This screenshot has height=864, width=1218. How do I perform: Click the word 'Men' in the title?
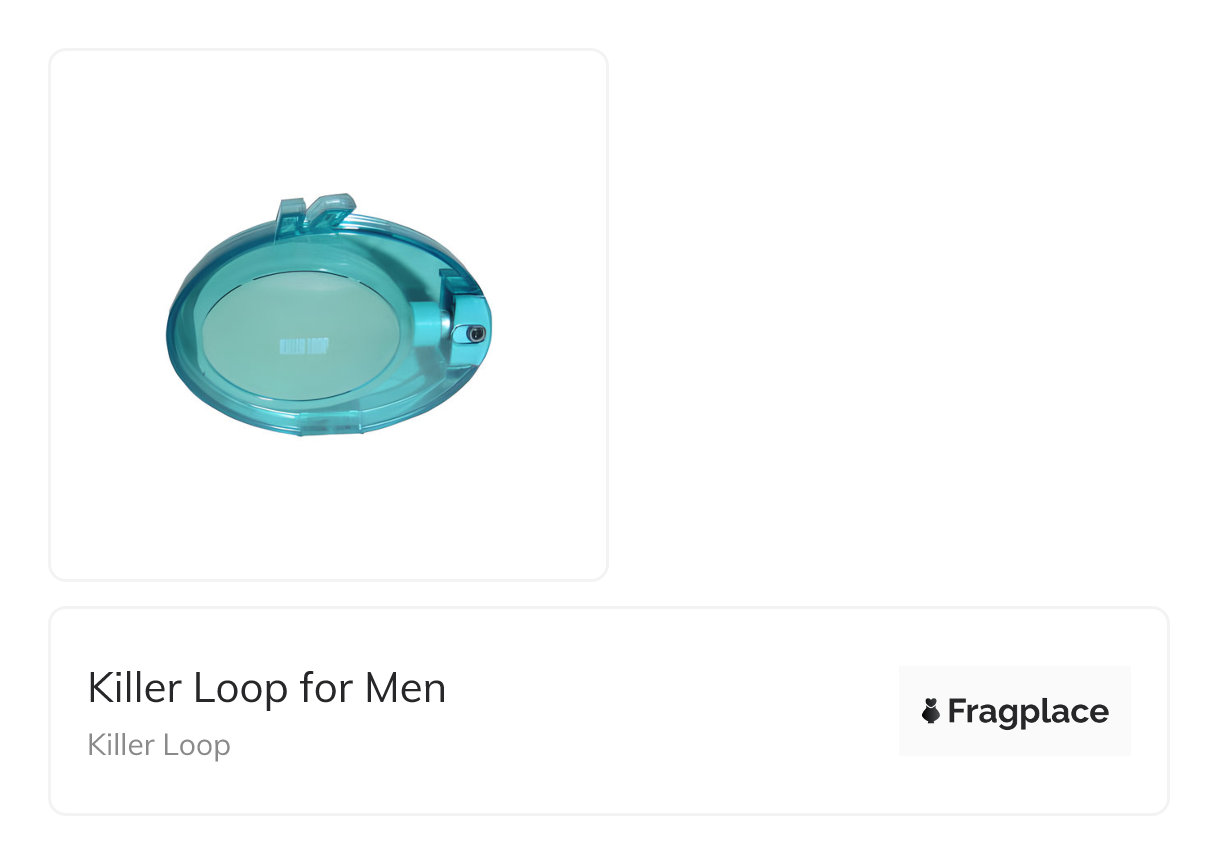405,688
